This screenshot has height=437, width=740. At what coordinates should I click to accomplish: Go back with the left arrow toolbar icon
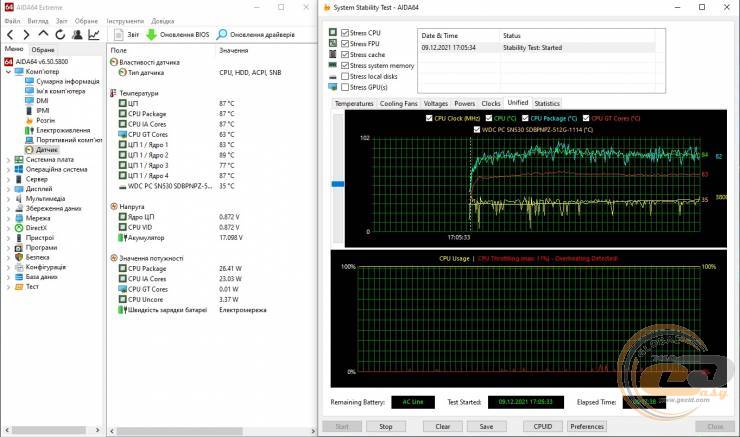pos(10,34)
